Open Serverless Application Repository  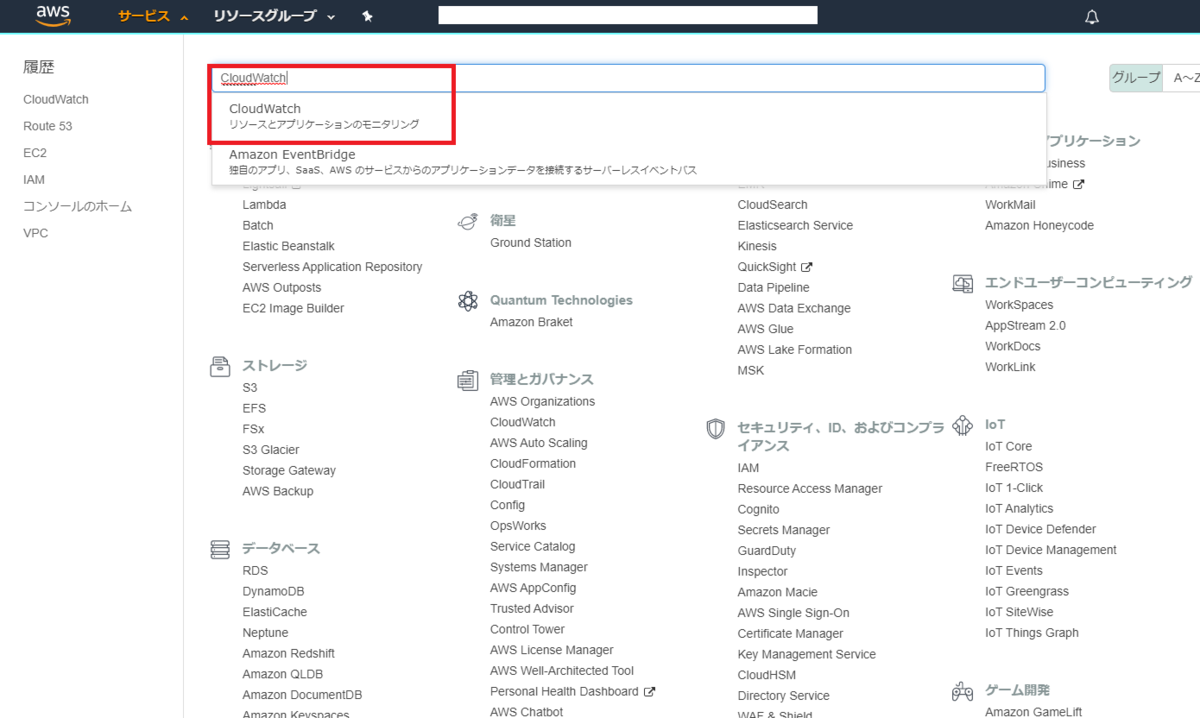[332, 267]
